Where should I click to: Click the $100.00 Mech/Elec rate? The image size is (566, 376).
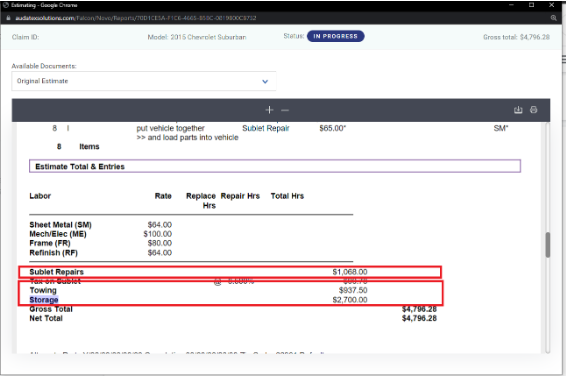158,234
